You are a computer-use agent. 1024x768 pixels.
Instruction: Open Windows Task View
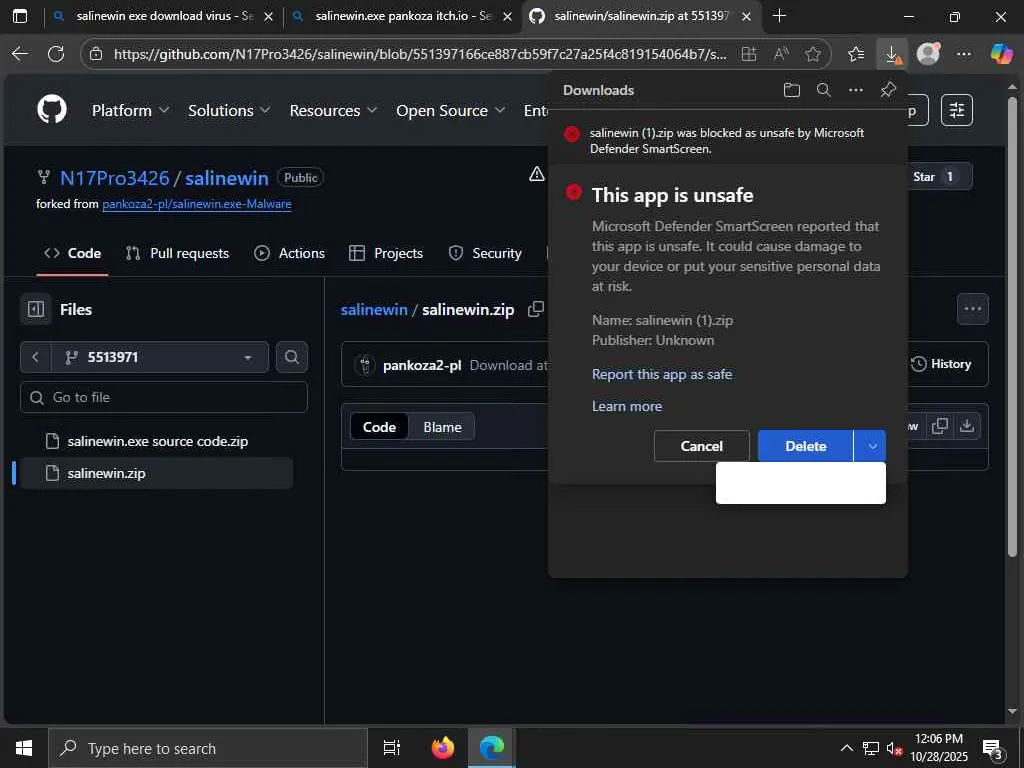[392, 748]
